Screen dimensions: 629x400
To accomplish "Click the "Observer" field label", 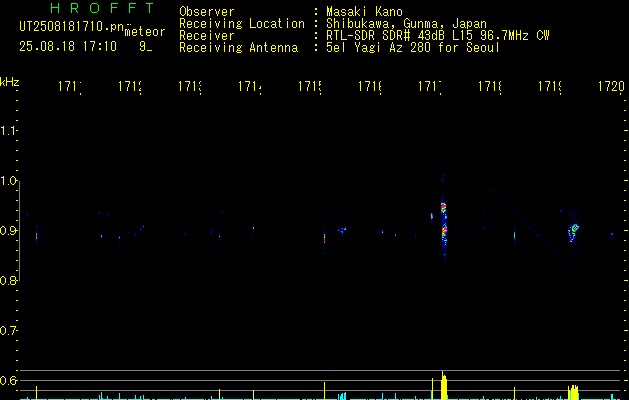I will coord(207,12).
